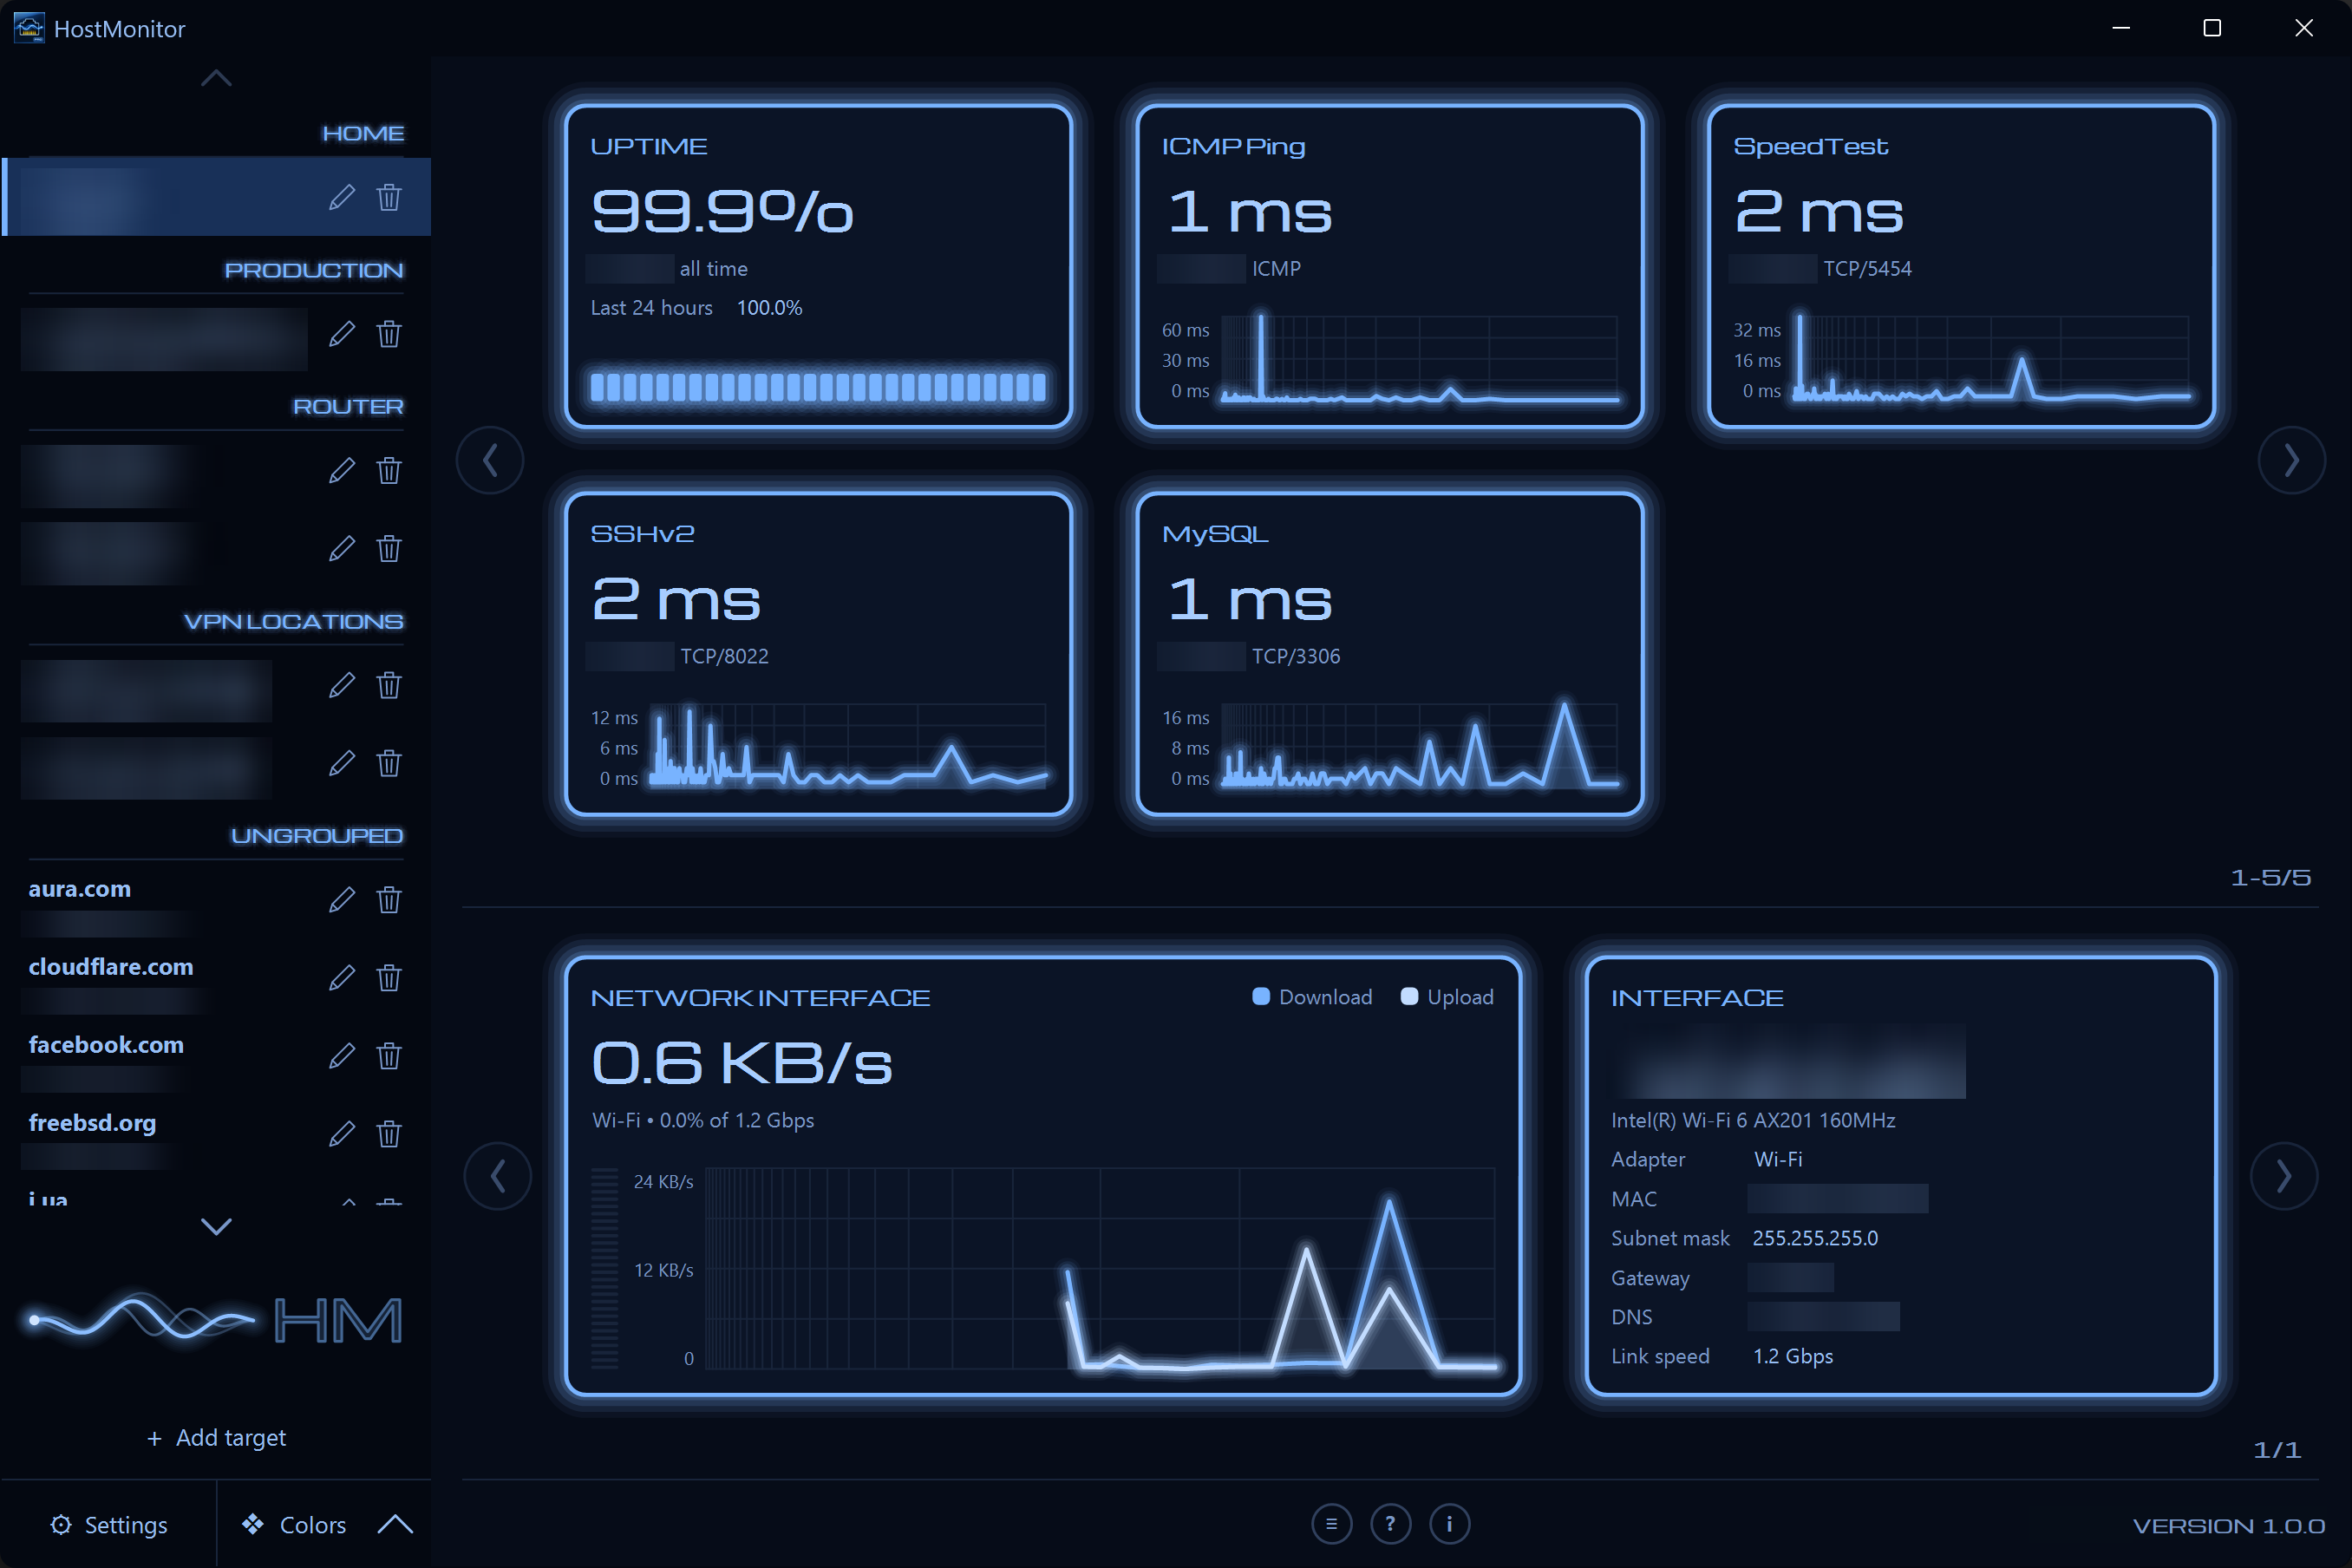The height and width of the screenshot is (1568, 2352).
Task: Go to next network interface page
Action: [2283, 1176]
